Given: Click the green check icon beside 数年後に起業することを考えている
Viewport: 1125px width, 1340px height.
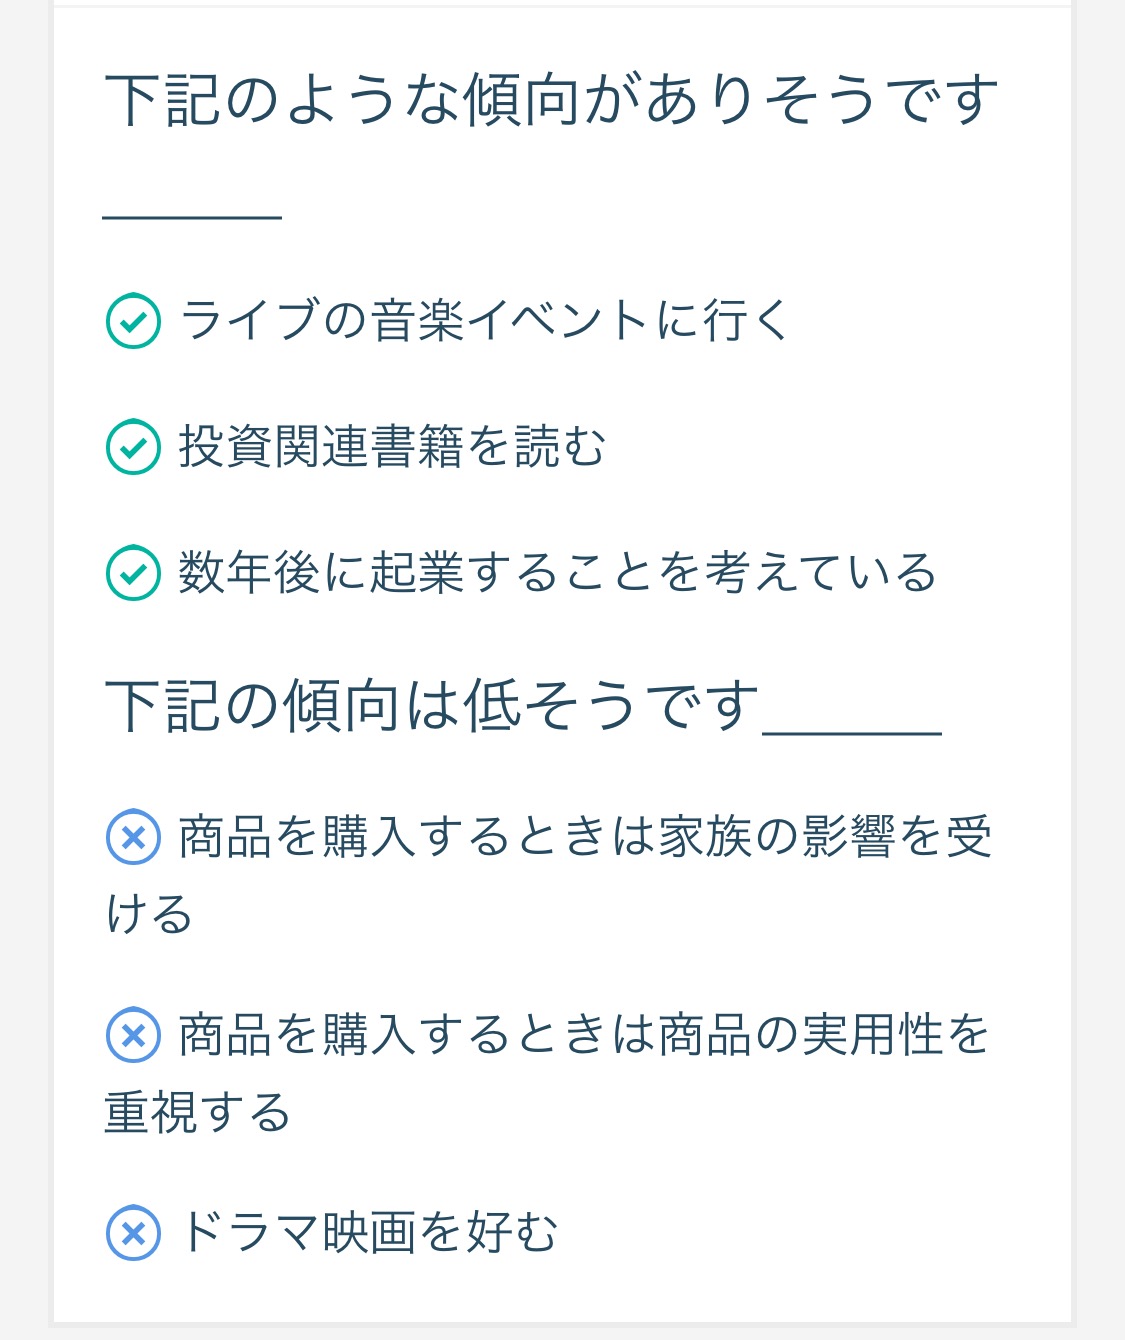Looking at the screenshot, I should [x=133, y=573].
